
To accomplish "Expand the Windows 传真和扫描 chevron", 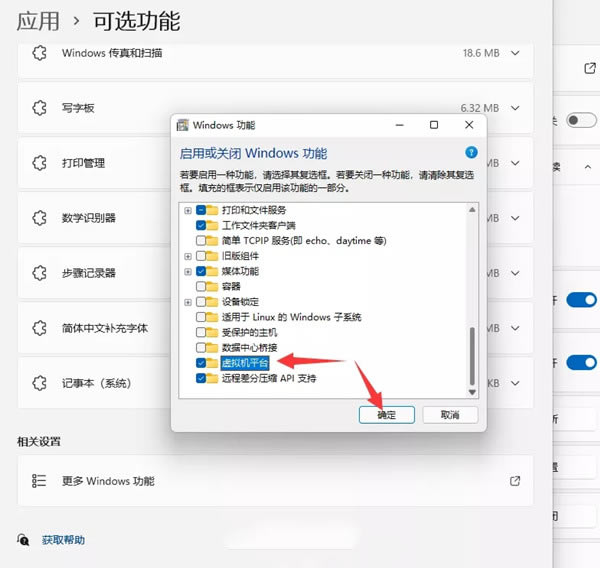I will [x=515, y=53].
